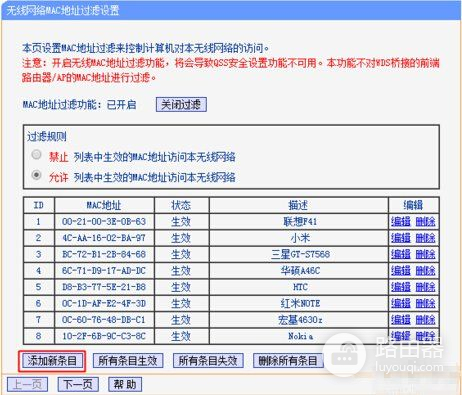
Task: Click the 所有条目生效 button
Action: 128,361
